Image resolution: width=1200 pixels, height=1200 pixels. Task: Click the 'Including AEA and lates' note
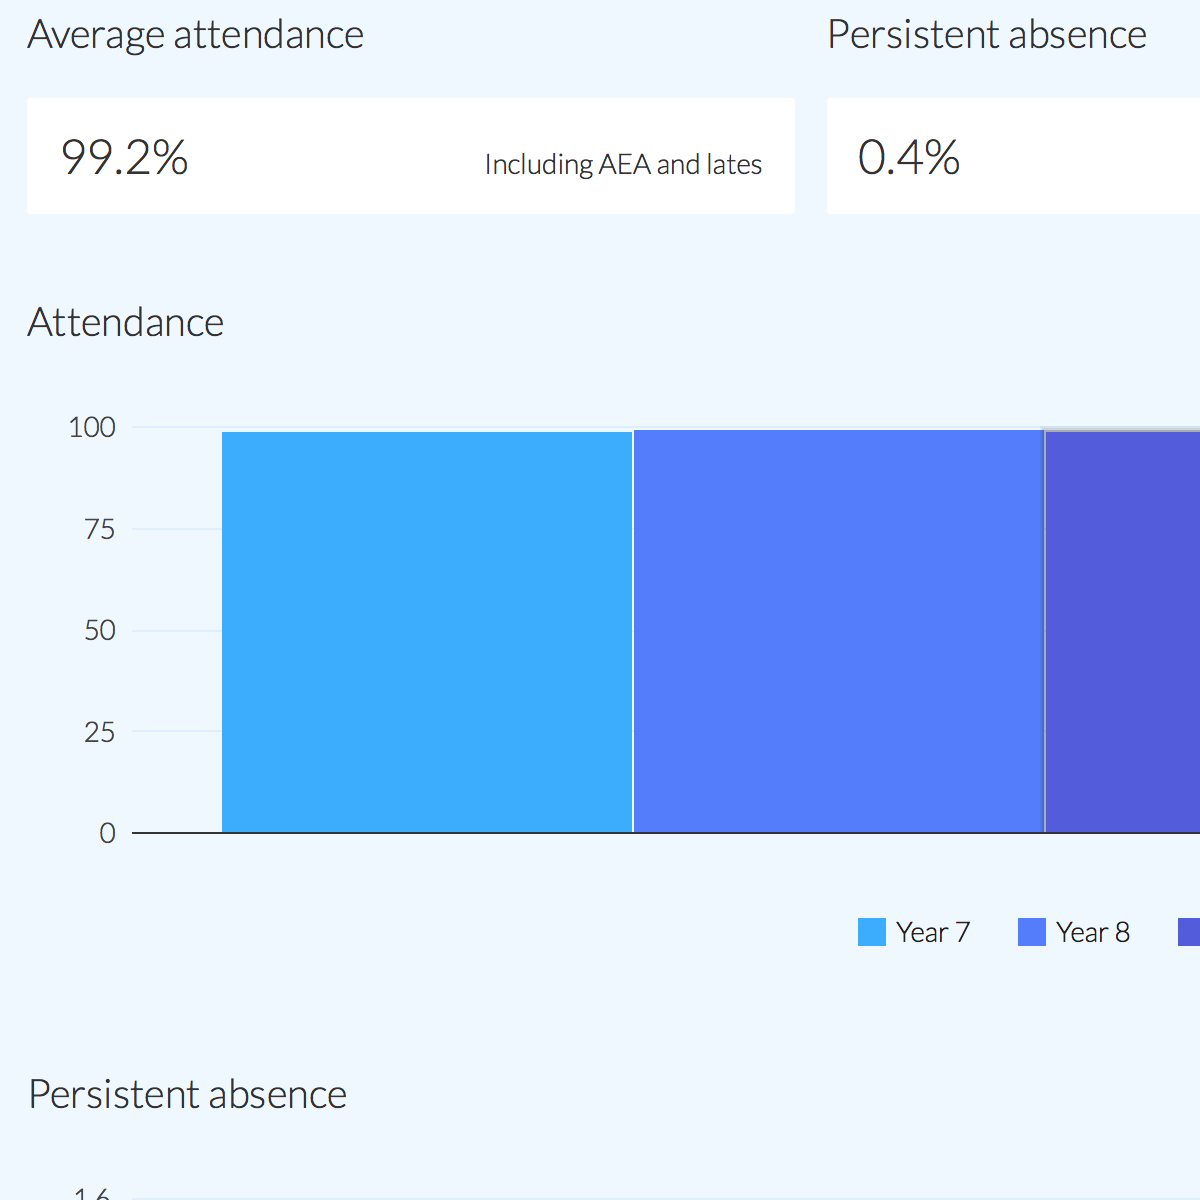tap(623, 164)
